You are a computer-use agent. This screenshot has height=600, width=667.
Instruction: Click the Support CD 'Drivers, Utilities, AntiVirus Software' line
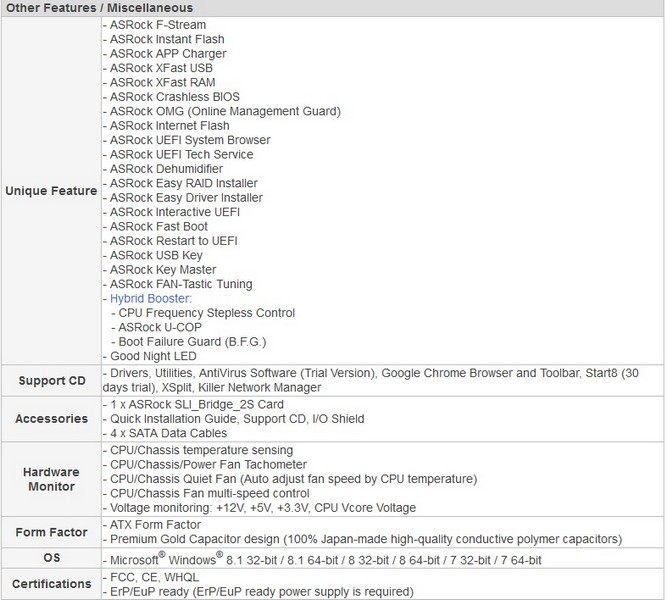[x=371, y=373]
